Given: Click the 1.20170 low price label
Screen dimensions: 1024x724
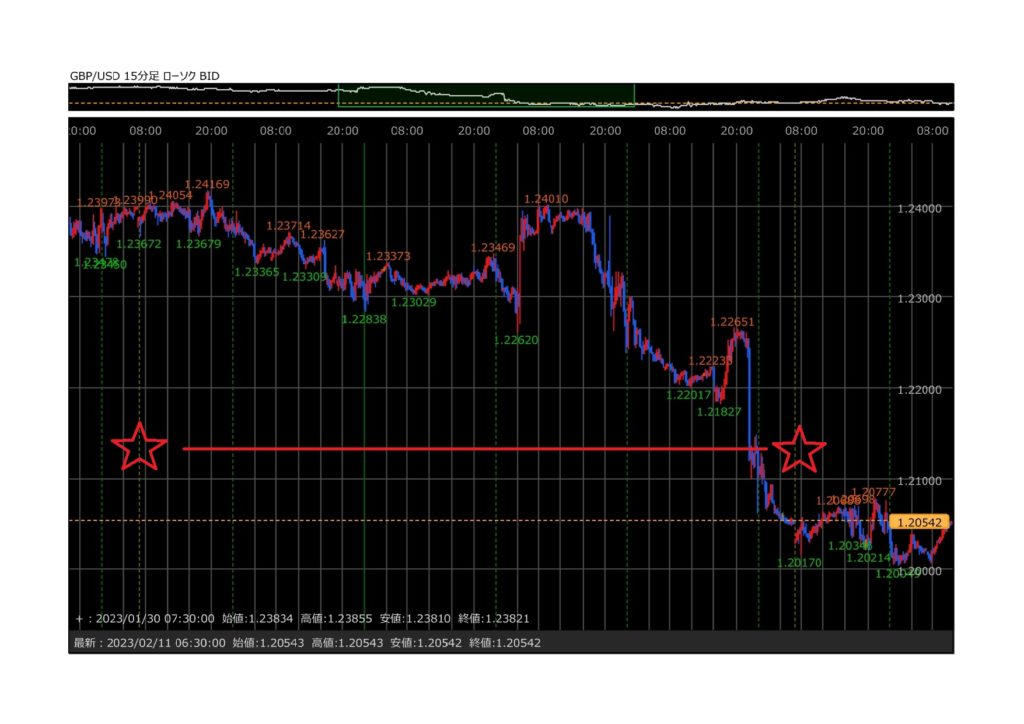Looking at the screenshot, I should click(799, 563).
